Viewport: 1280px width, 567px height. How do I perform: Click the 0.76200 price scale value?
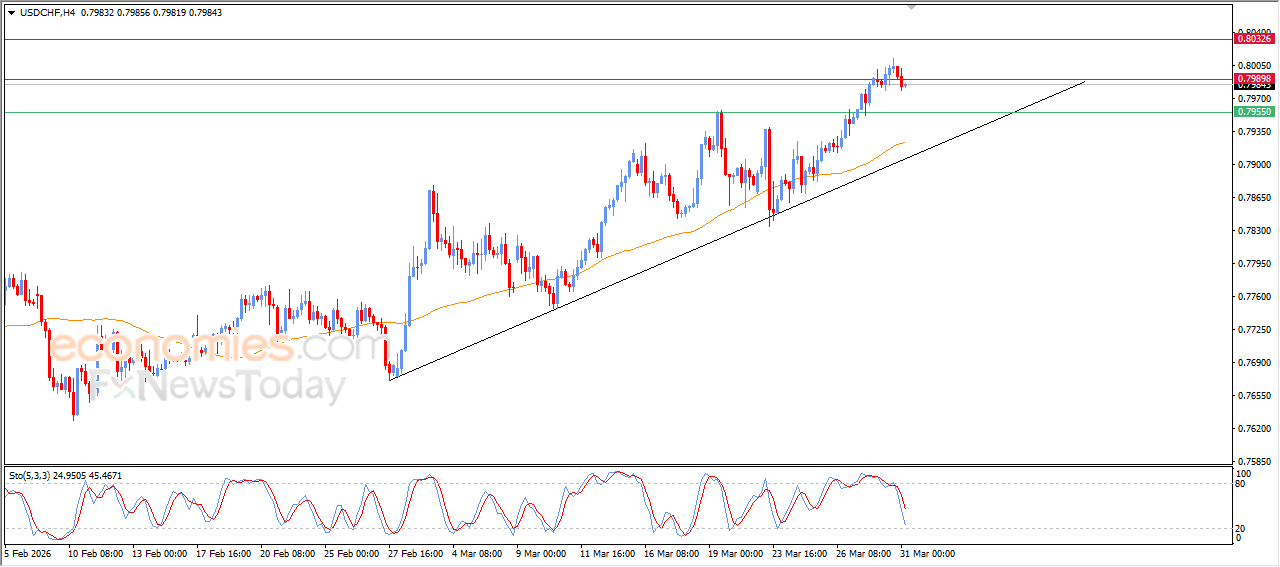(1255, 429)
